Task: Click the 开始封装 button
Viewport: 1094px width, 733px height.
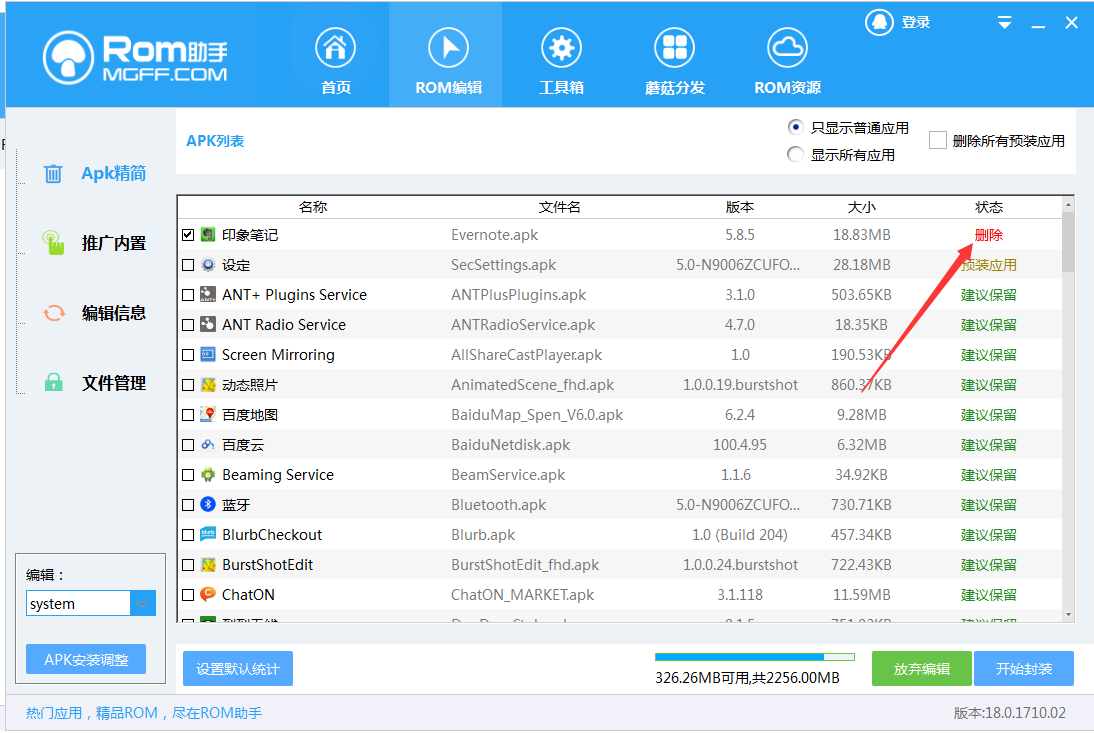Action: coord(1024,669)
